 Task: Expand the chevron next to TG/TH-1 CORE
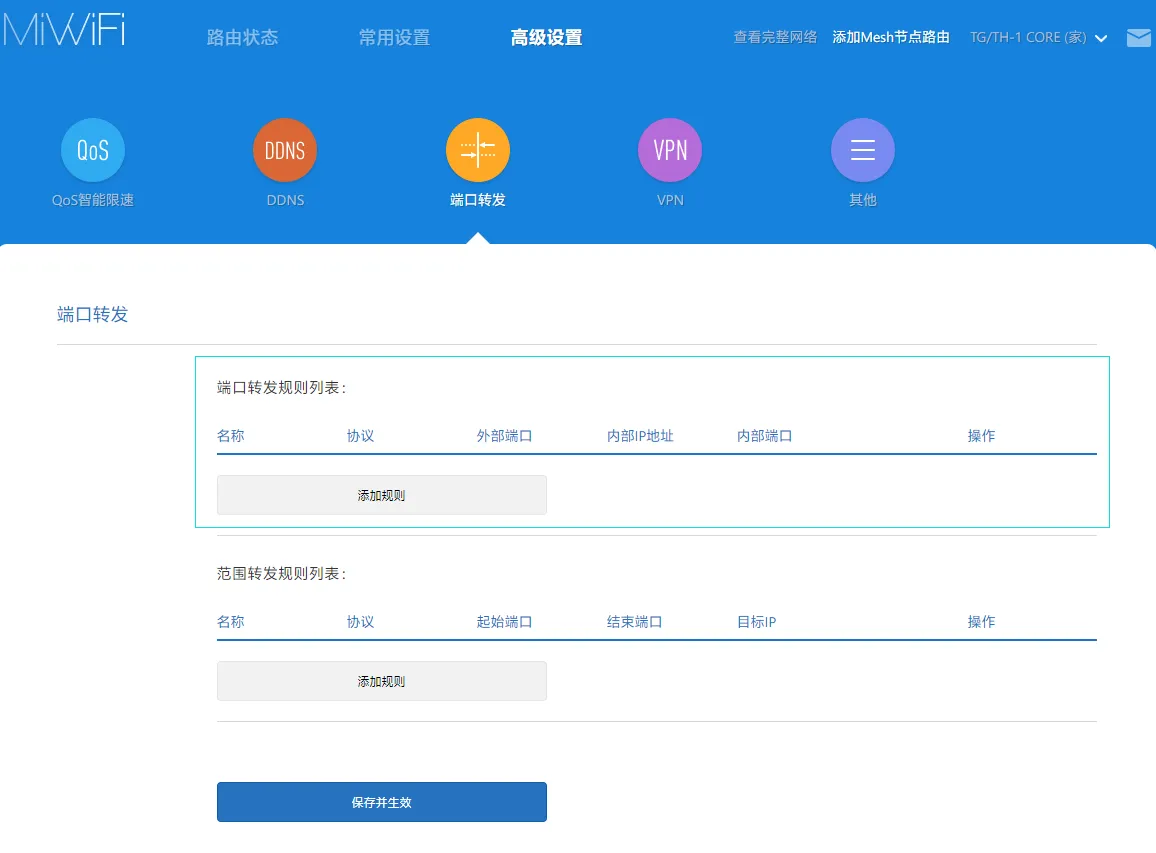[x=1101, y=39]
